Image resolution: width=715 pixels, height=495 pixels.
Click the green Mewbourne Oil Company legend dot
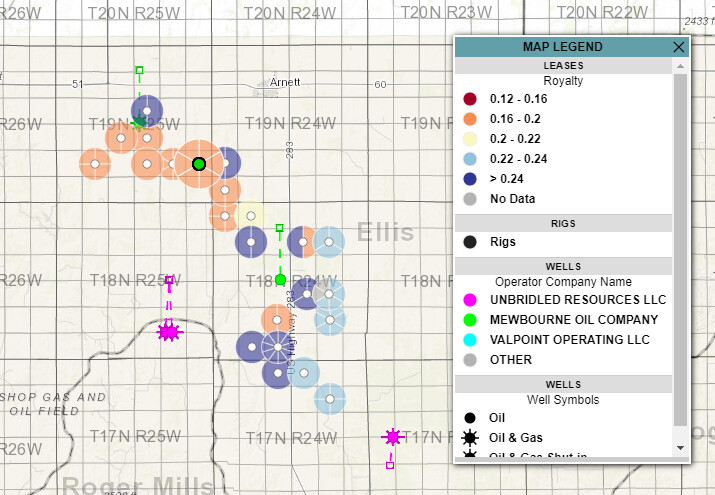click(470, 320)
